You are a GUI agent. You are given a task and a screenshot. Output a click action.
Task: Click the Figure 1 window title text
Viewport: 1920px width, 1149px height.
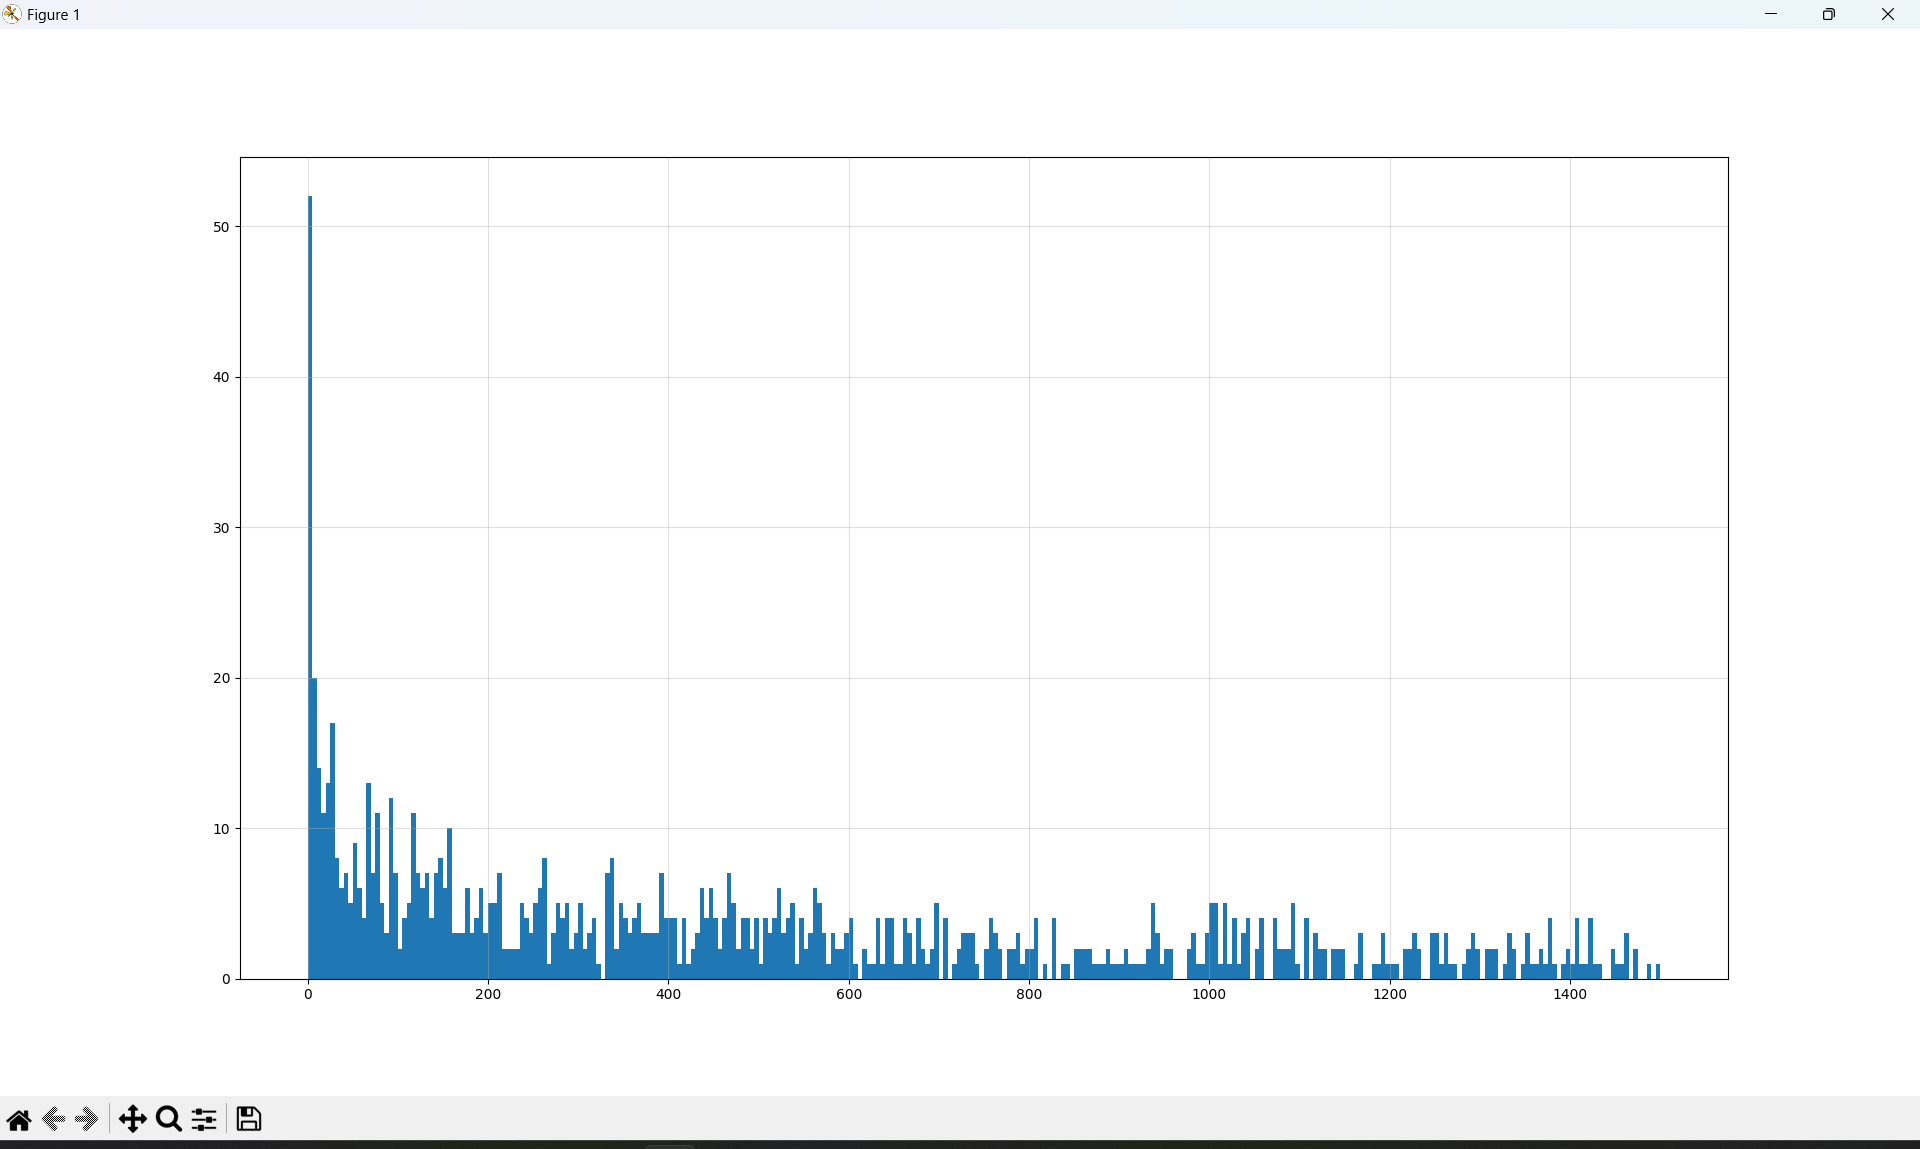(x=54, y=15)
